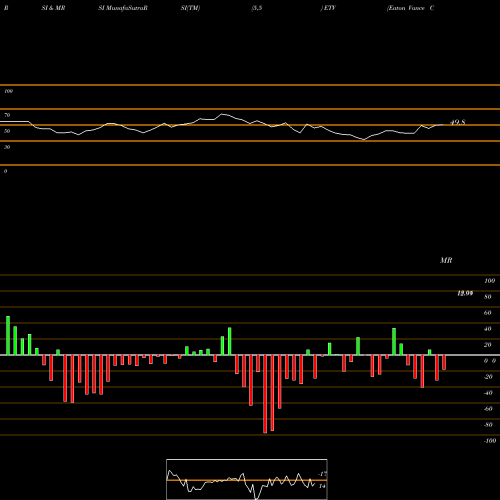The width and height of the screenshot is (500, 500).
Task: Click the 'SI MunafaSutraR' header text
Action: click(123, 8)
